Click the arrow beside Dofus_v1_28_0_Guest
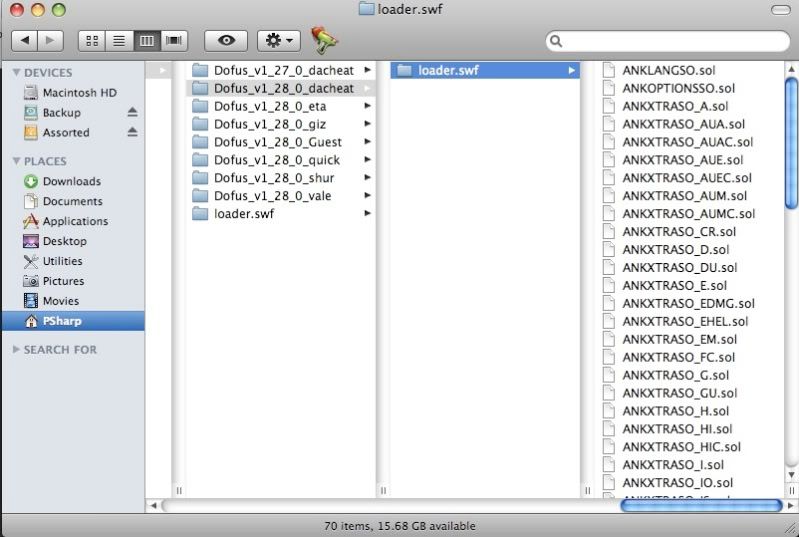 tap(367, 142)
